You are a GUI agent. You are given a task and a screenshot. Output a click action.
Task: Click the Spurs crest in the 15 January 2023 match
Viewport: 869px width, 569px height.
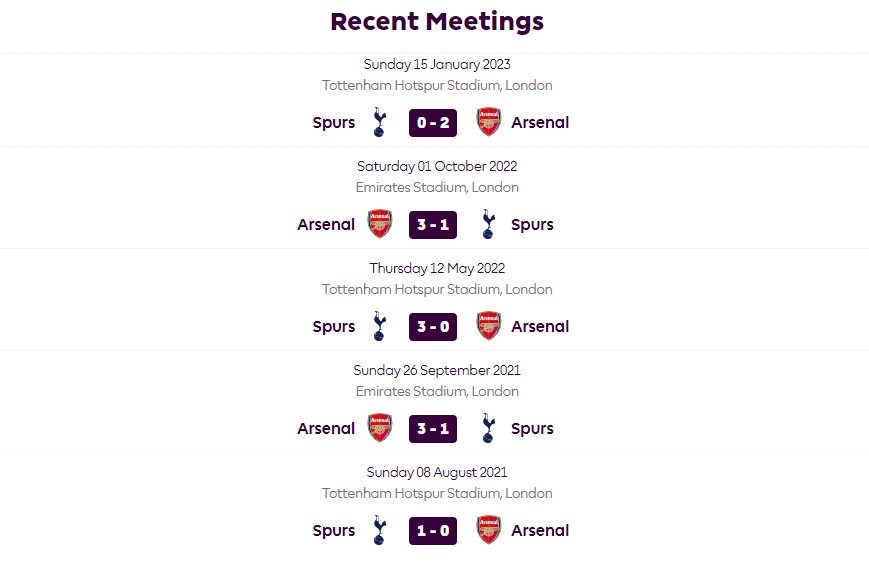380,122
